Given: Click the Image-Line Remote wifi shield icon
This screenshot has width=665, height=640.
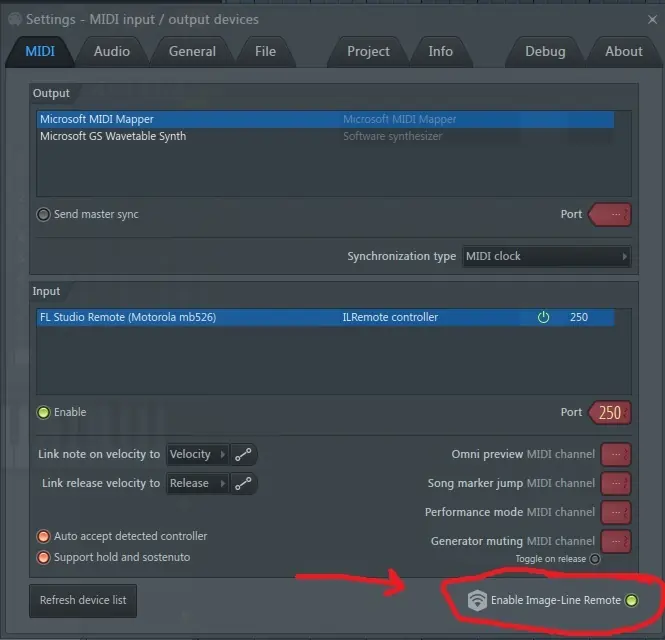Looking at the screenshot, I should pyautogui.click(x=477, y=600).
